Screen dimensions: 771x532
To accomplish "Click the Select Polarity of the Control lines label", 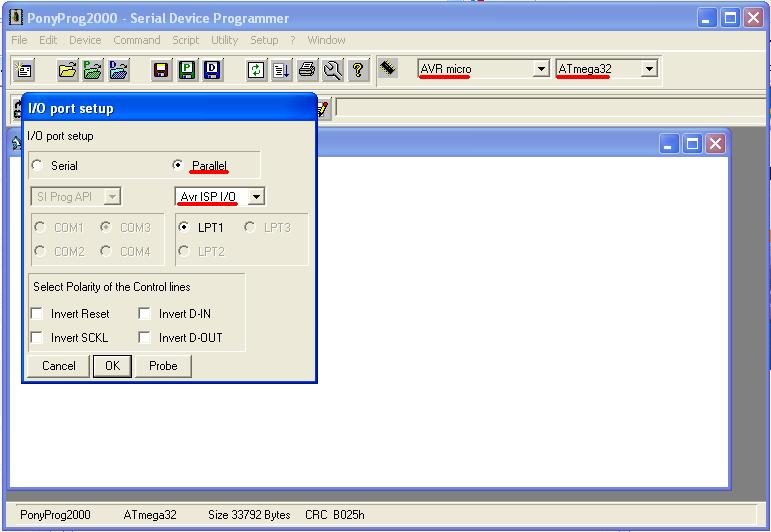I will tap(112, 287).
